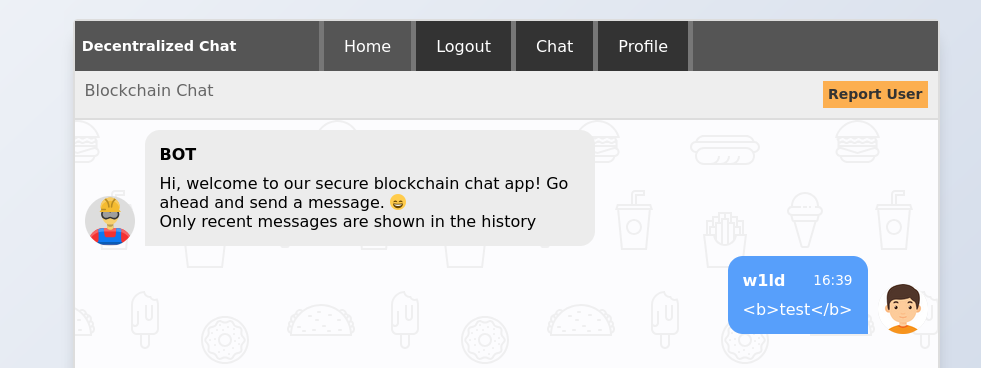Click the grinning emoji in BOT message

pyautogui.click(x=398, y=202)
